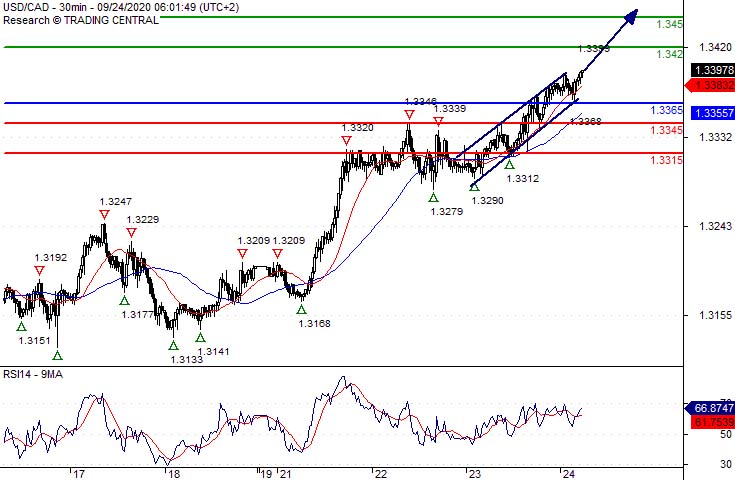Select the date 18 on time axis

[174, 474]
